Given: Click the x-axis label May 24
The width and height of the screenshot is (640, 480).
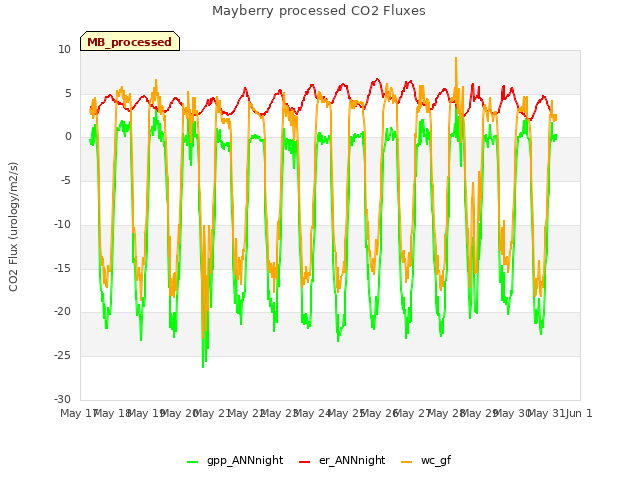Looking at the screenshot, I should [312, 413].
